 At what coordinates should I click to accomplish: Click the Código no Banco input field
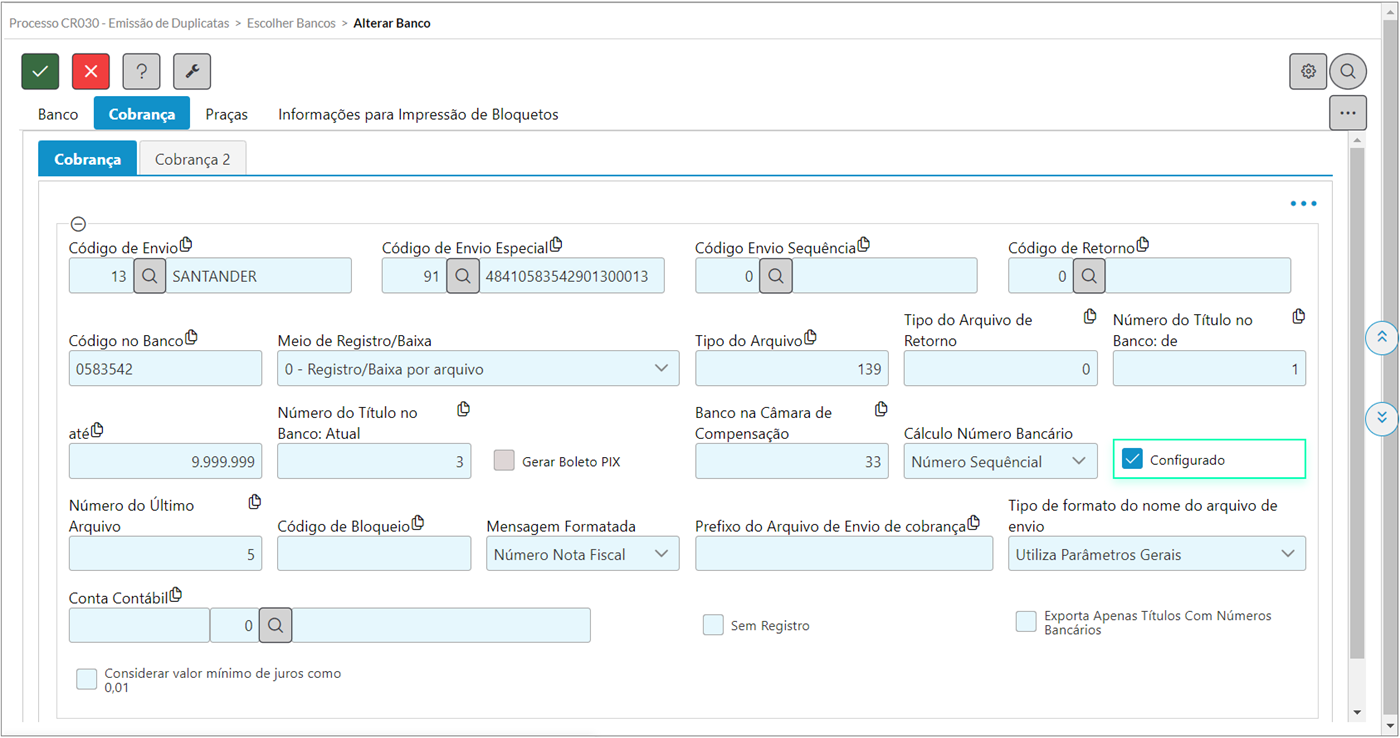(x=165, y=369)
